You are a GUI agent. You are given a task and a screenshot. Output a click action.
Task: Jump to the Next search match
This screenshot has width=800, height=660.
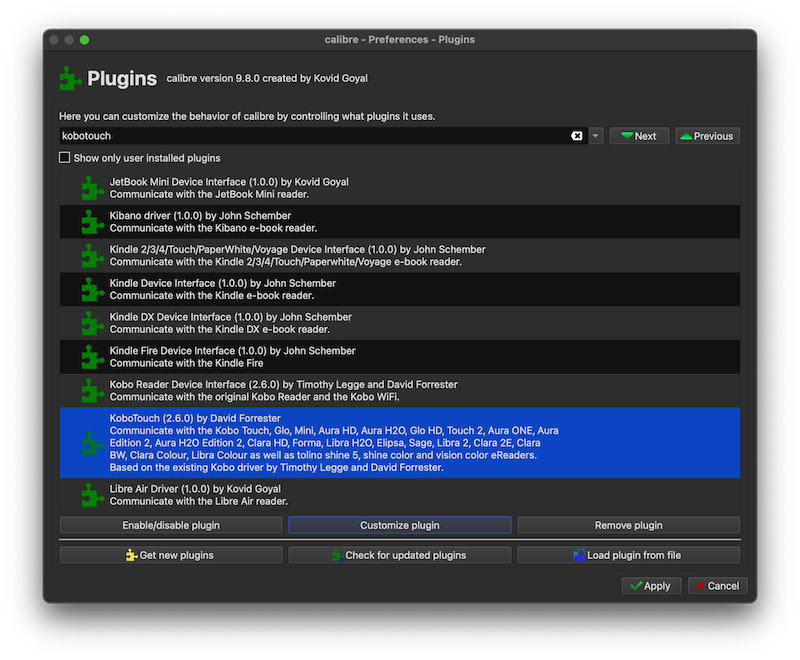639,136
